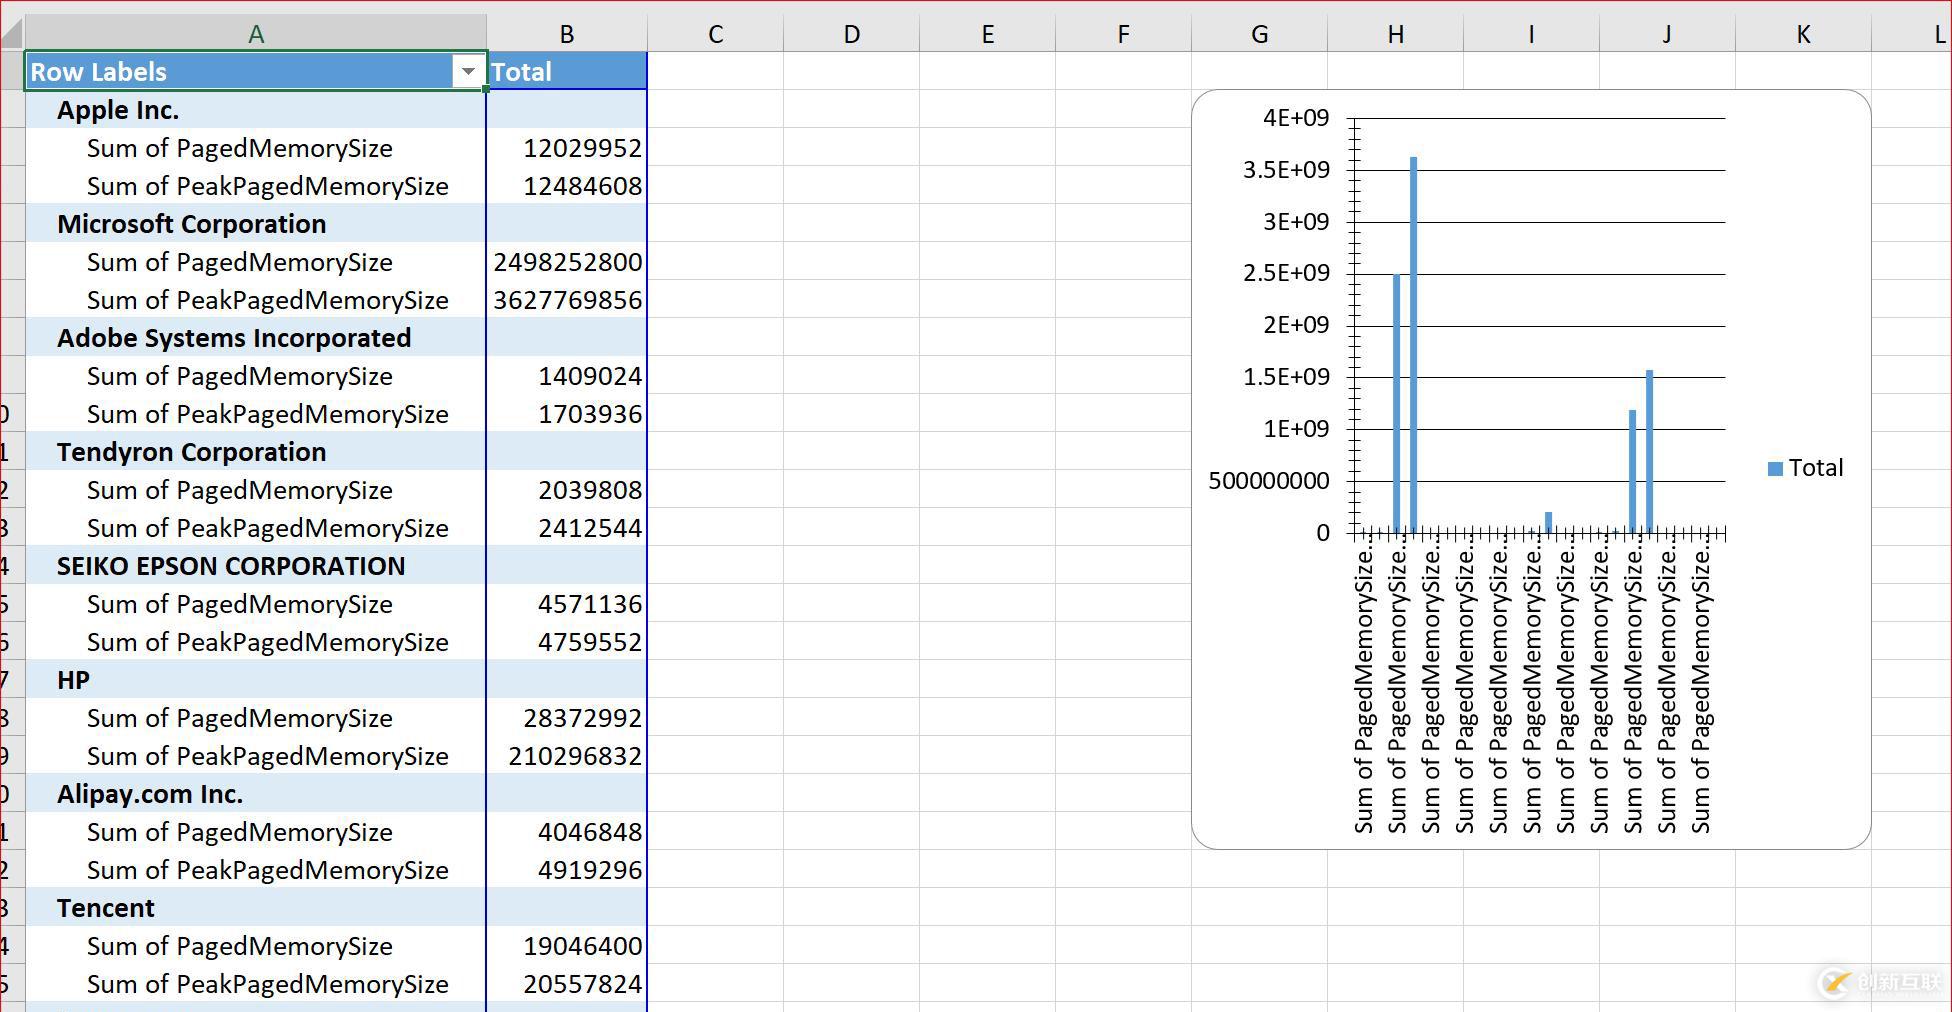Select the 500000000 axis label in chart
Screen dimensions: 1952x1012
(1269, 481)
